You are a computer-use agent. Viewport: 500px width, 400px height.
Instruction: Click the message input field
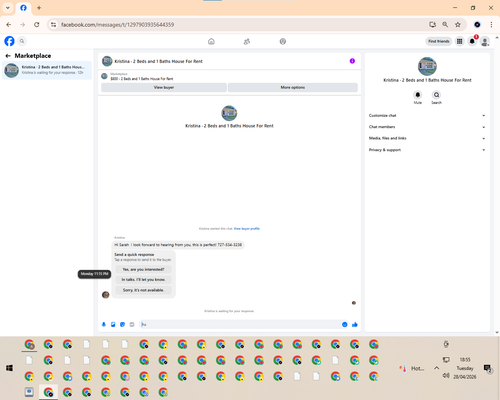[240, 324]
